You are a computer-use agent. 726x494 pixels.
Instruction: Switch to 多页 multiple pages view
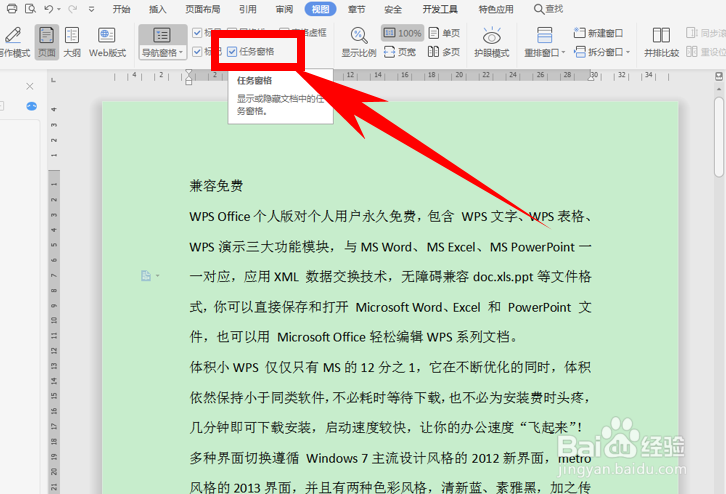click(x=444, y=52)
